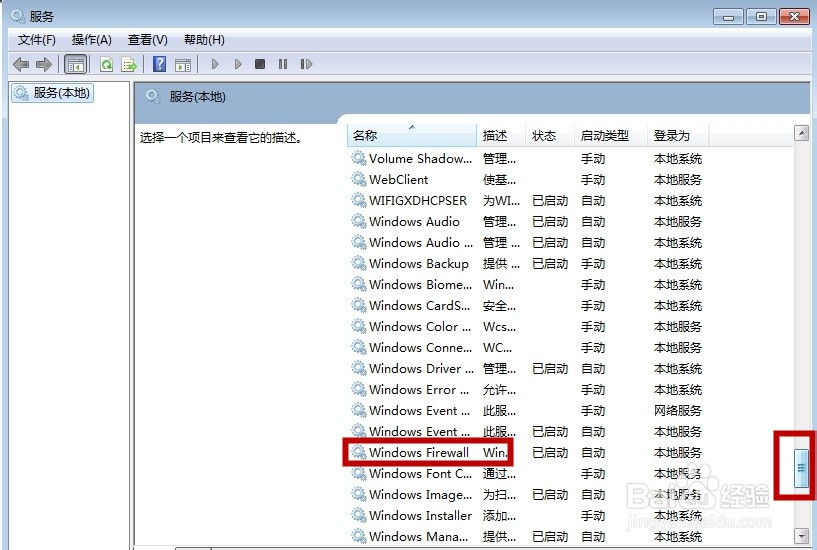Sort by the 启动类型 column header
Screen dimensions: 817x550
coord(611,135)
